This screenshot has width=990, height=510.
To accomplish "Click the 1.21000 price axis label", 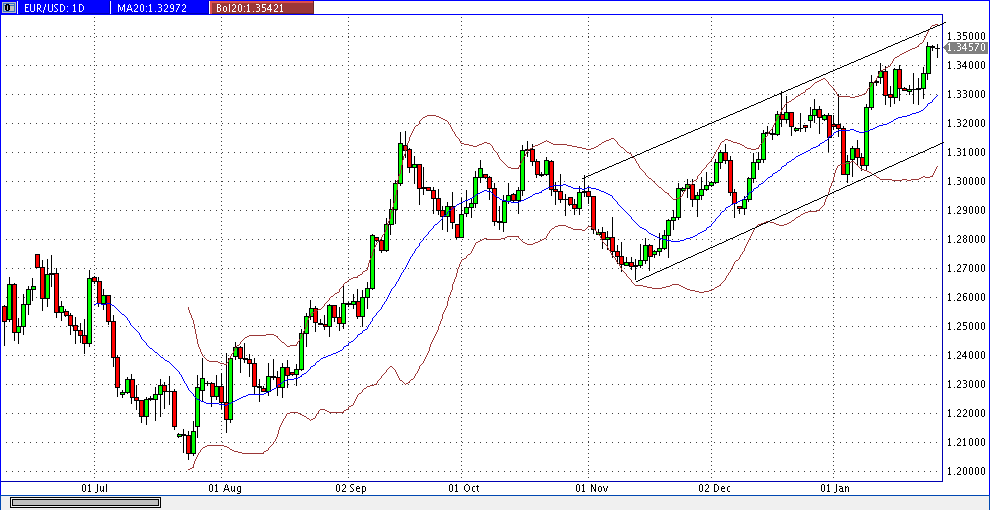I will pyautogui.click(x=965, y=442).
